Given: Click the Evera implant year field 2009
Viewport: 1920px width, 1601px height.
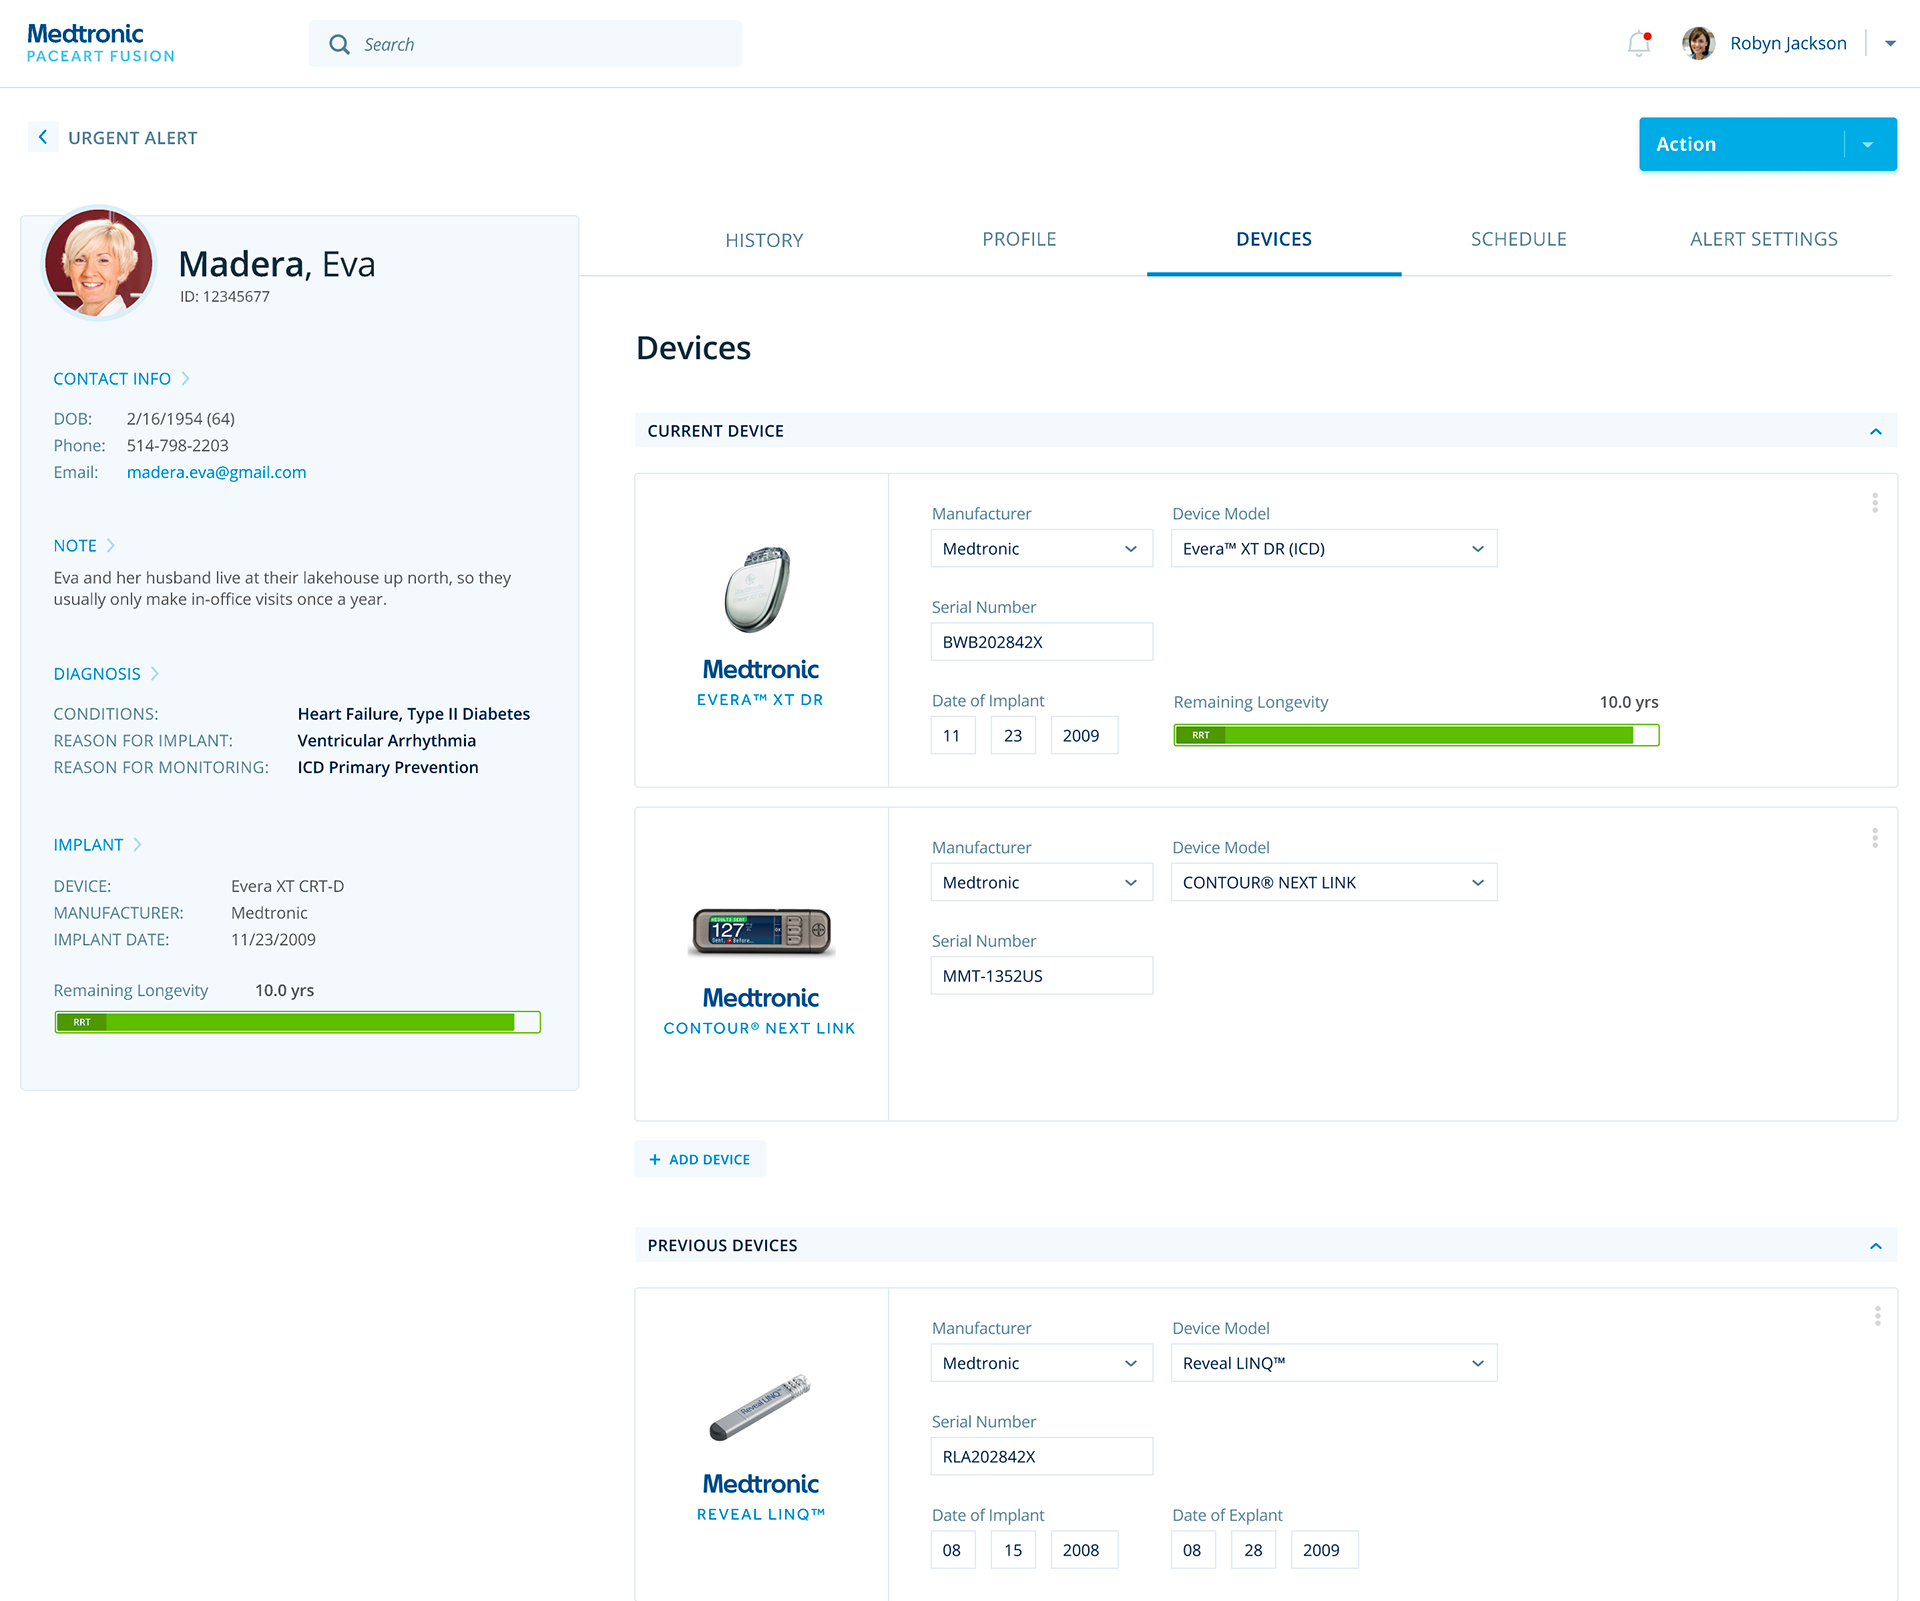Looking at the screenshot, I should (x=1084, y=736).
